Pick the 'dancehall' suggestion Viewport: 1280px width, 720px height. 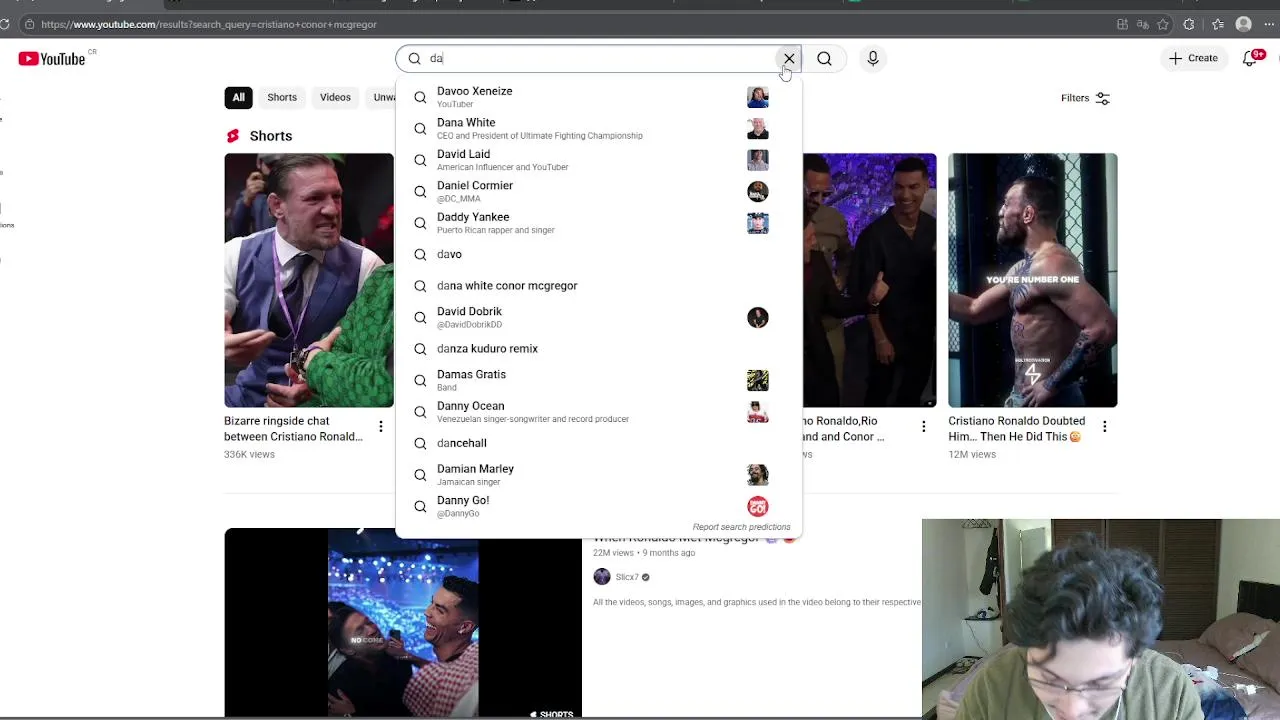click(598, 443)
